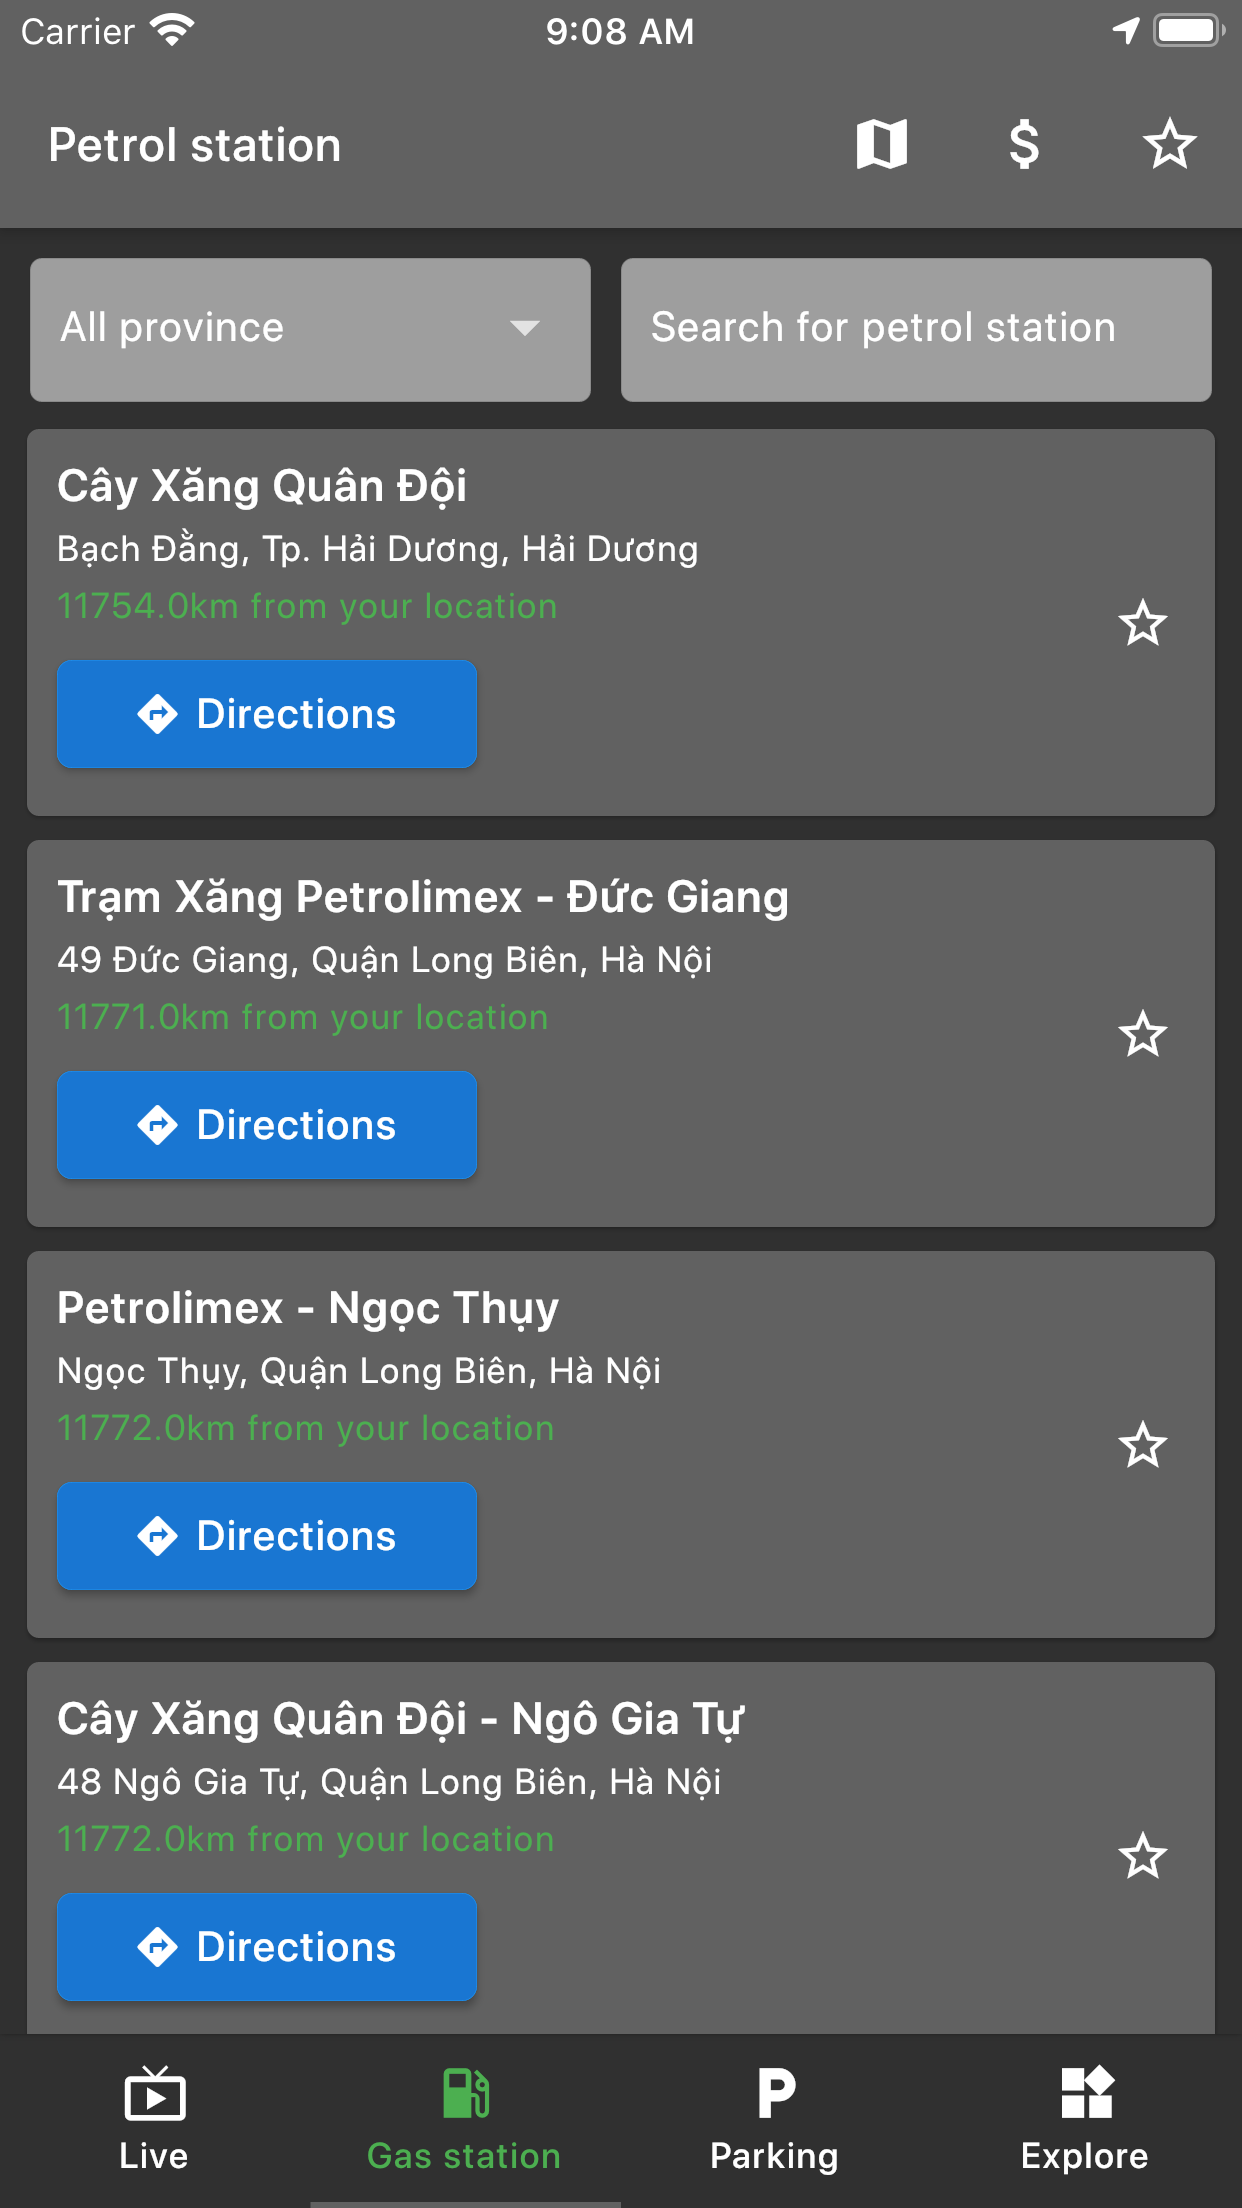The width and height of the screenshot is (1242, 2208).
Task: Open favorites star in the header
Action: click(1169, 145)
